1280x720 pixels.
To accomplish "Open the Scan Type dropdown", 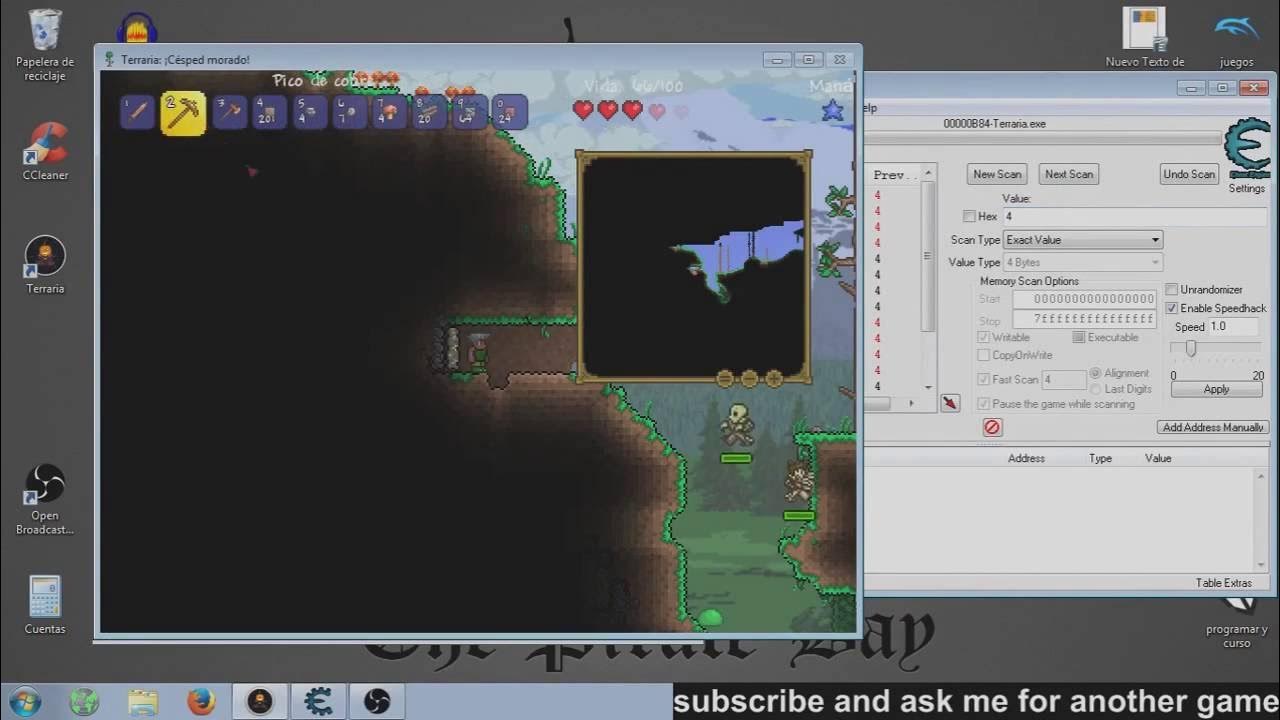I will click(x=1083, y=240).
